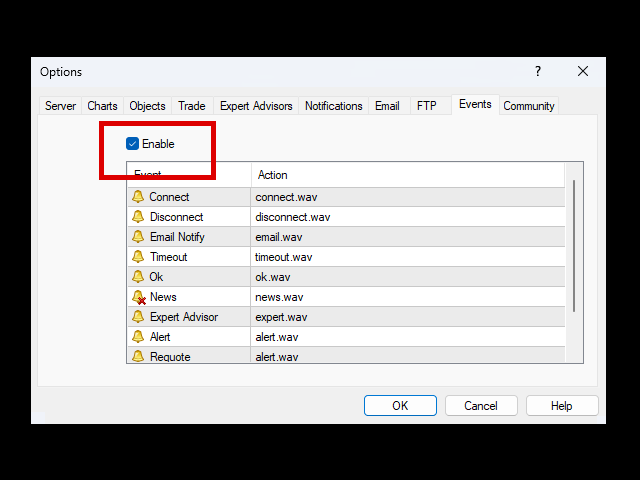Select the ok.wav action cell
The height and width of the screenshot is (480, 640).
tap(408, 277)
